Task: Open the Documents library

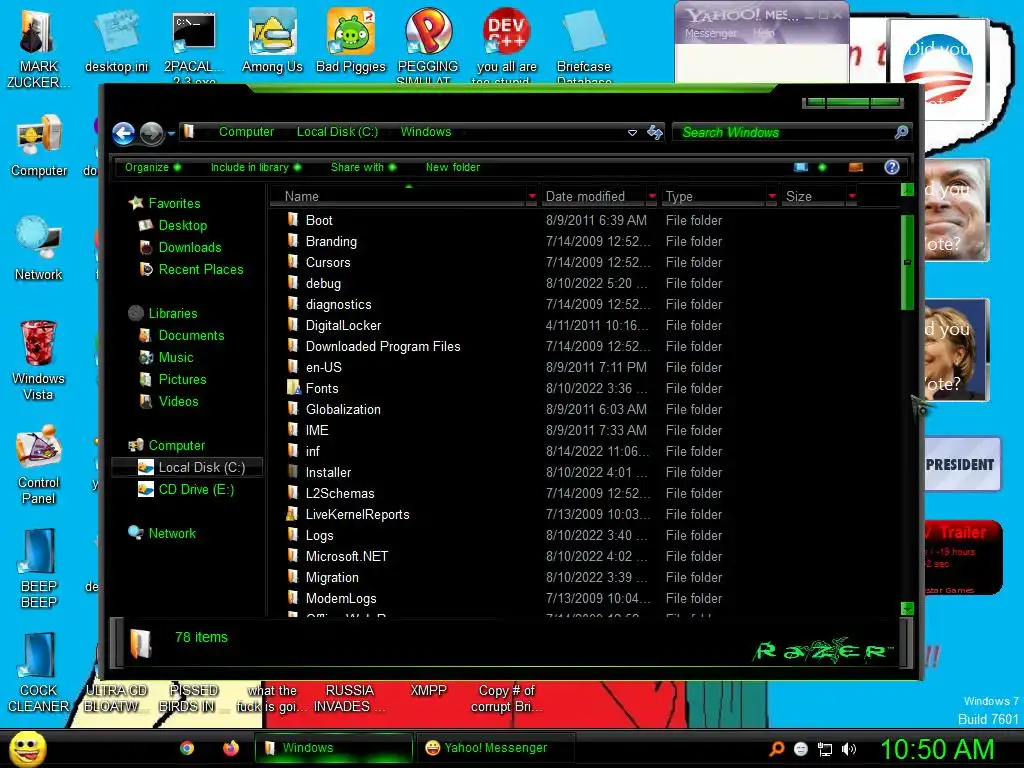Action: coord(191,335)
